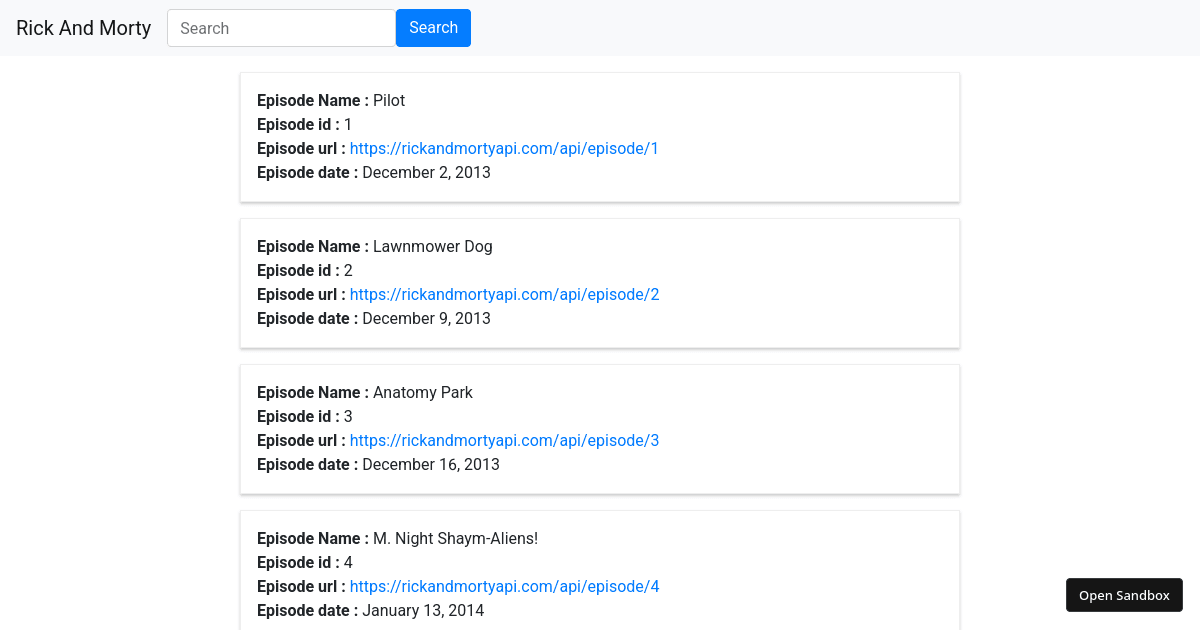The width and height of the screenshot is (1200, 630).
Task: Click the January 13, 2014 date
Action: click(x=423, y=611)
